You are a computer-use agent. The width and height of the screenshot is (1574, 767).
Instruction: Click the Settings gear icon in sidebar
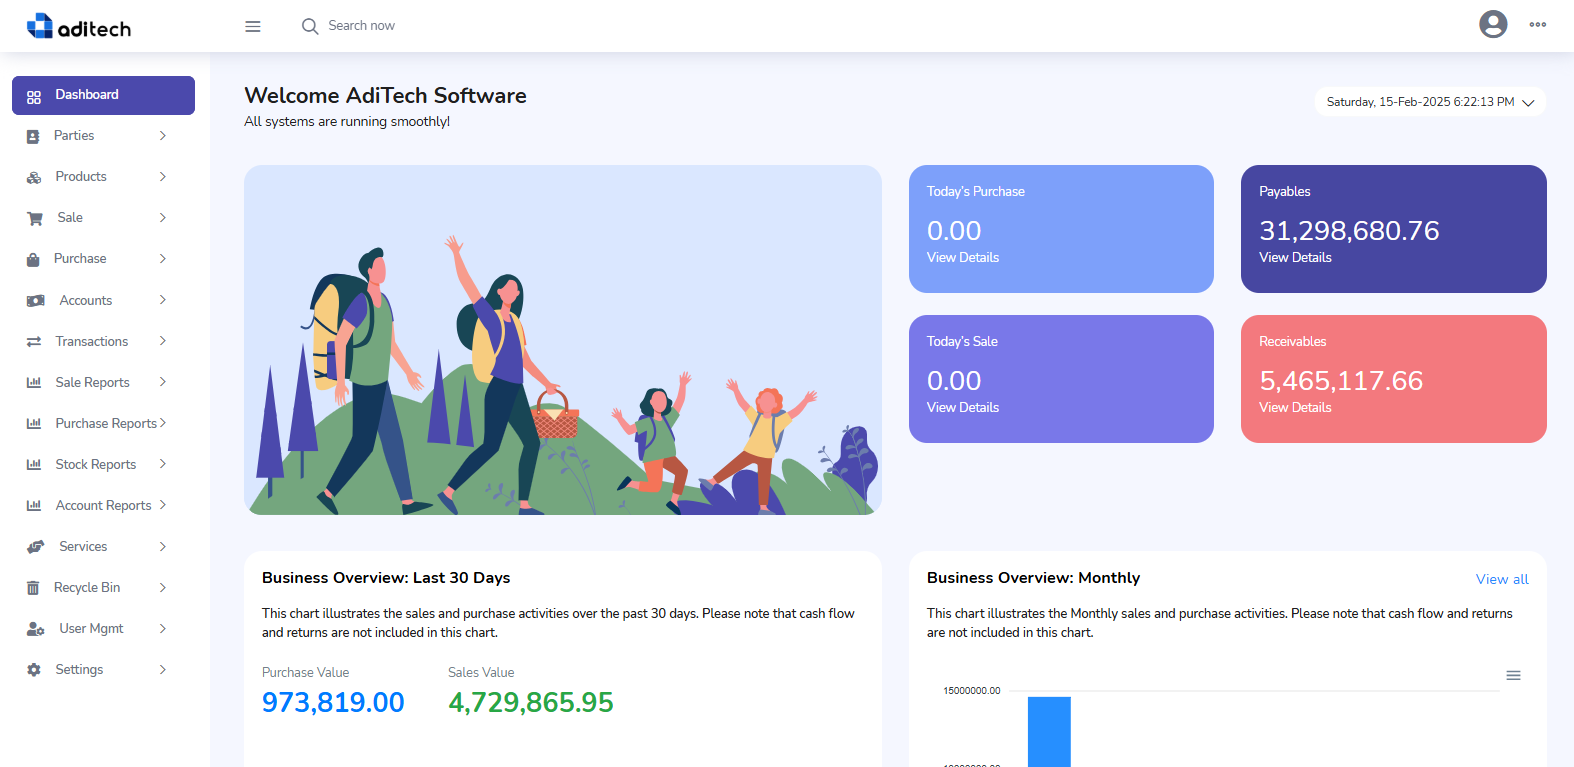pos(34,670)
